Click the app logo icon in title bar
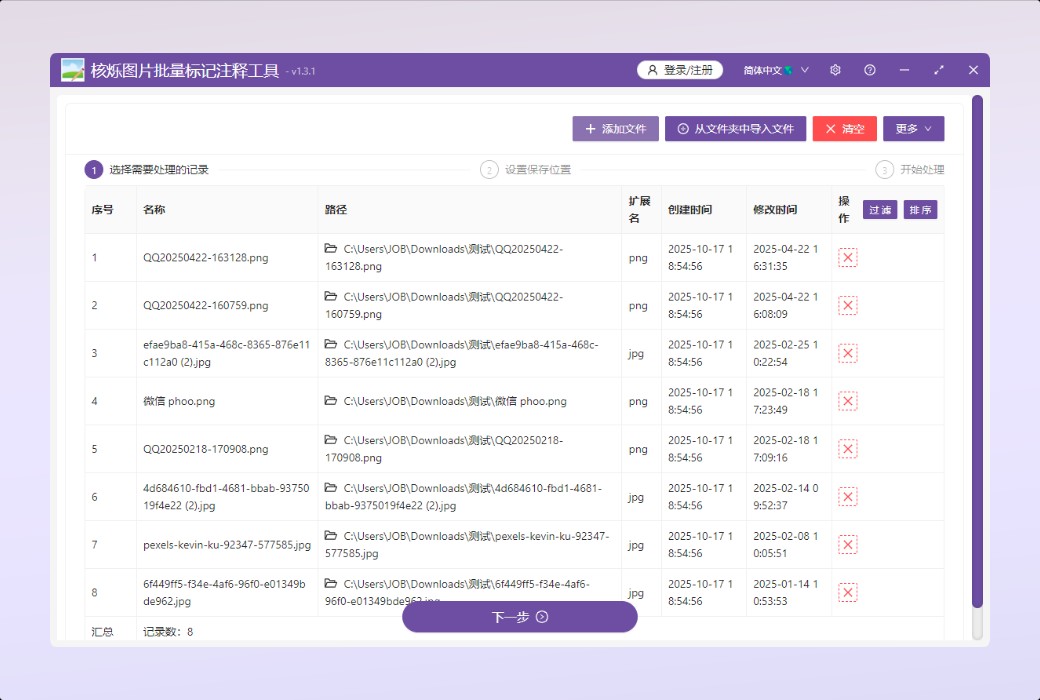 (x=72, y=70)
